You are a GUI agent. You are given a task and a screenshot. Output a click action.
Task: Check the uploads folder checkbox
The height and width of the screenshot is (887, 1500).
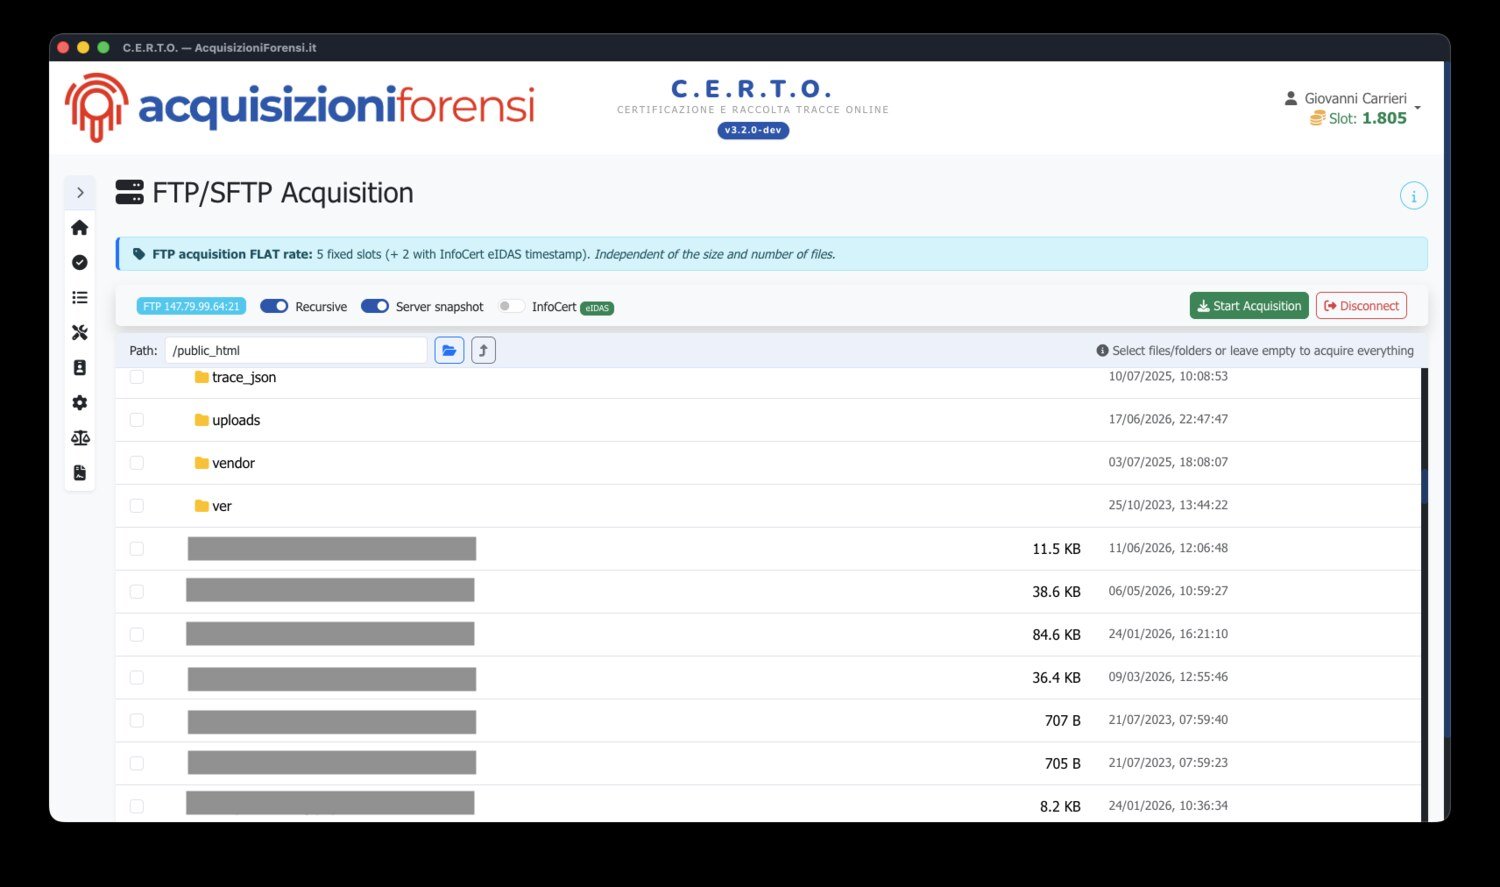(x=137, y=420)
